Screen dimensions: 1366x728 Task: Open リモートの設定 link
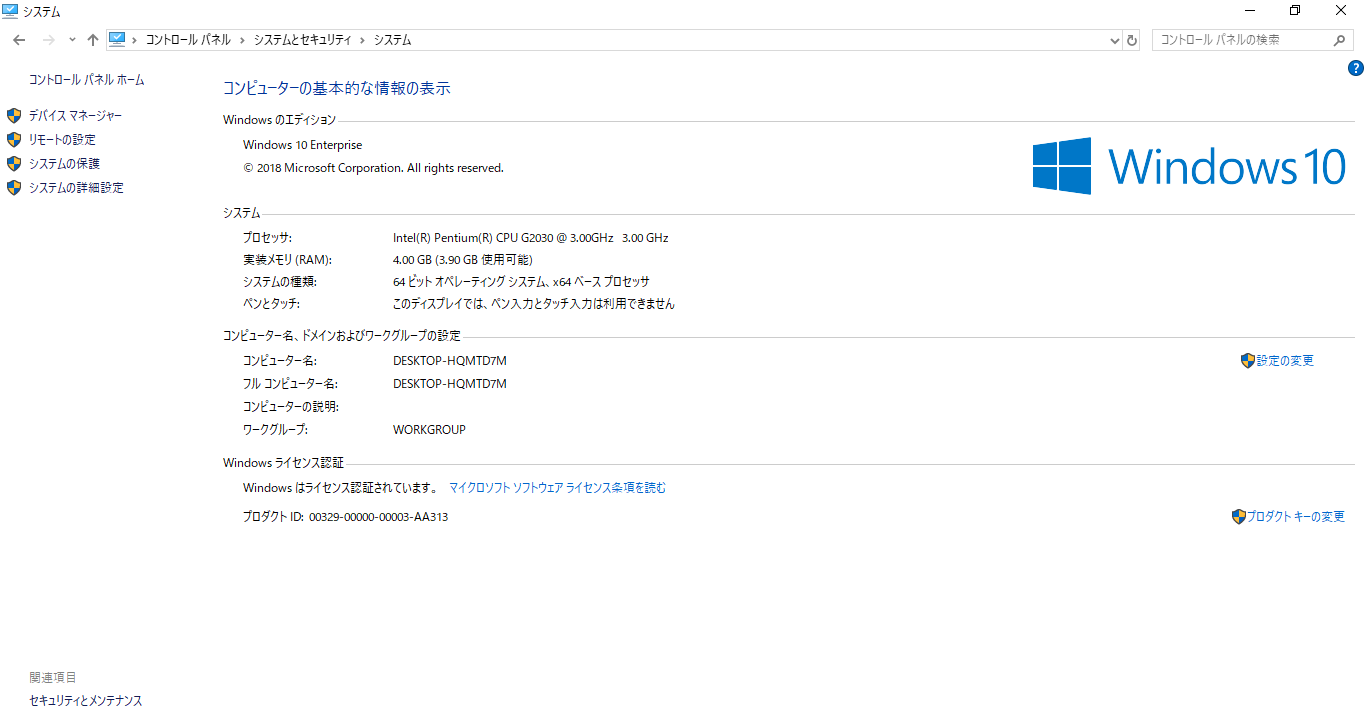click(x=62, y=140)
